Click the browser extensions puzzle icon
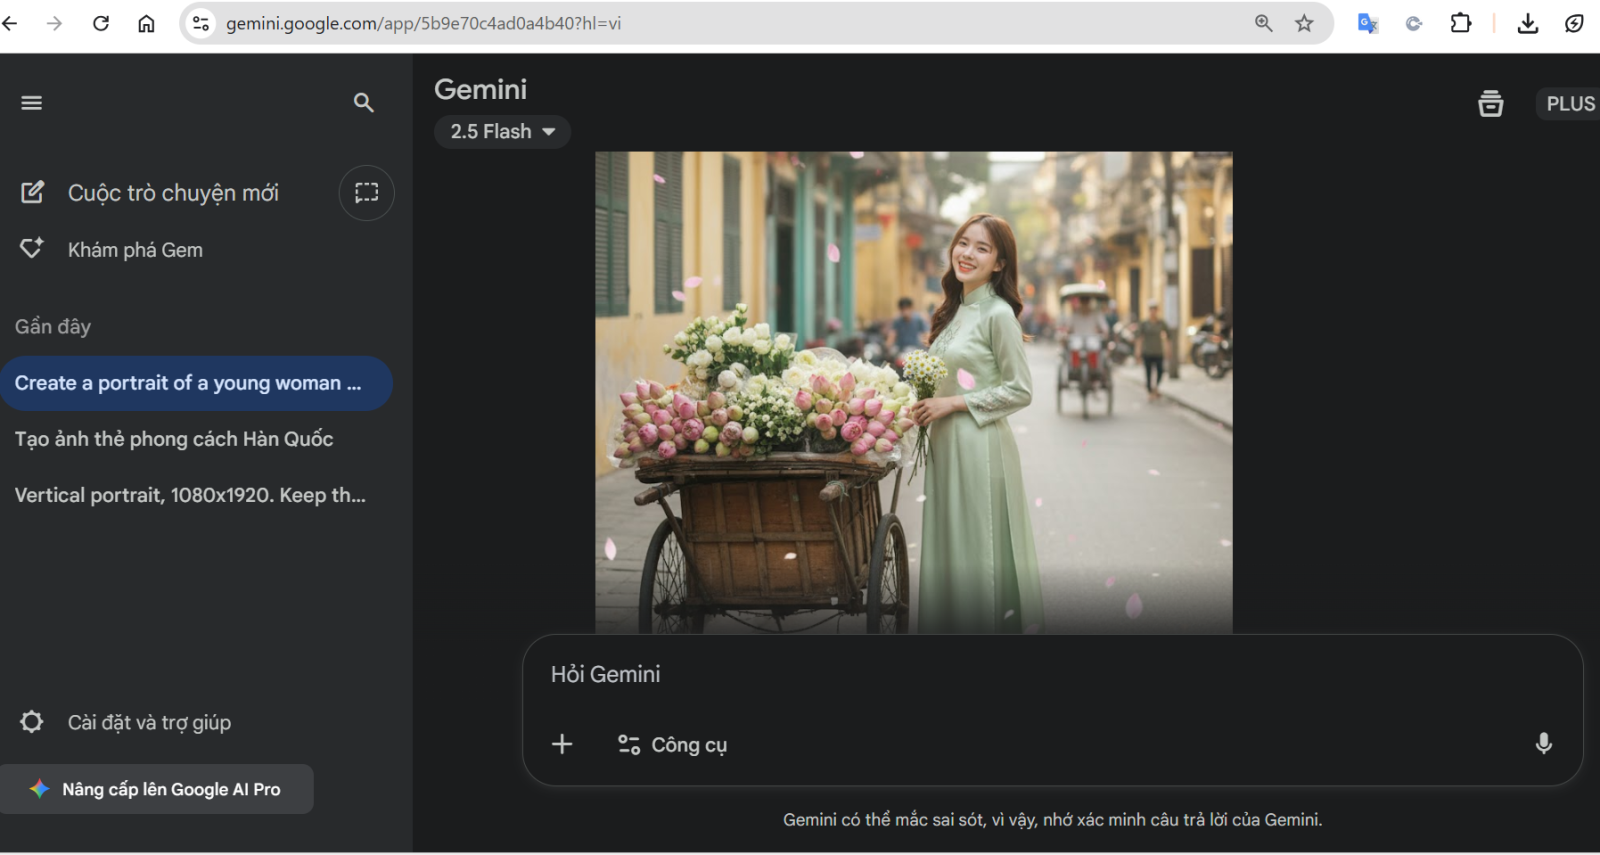This screenshot has width=1600, height=855. (x=1460, y=23)
